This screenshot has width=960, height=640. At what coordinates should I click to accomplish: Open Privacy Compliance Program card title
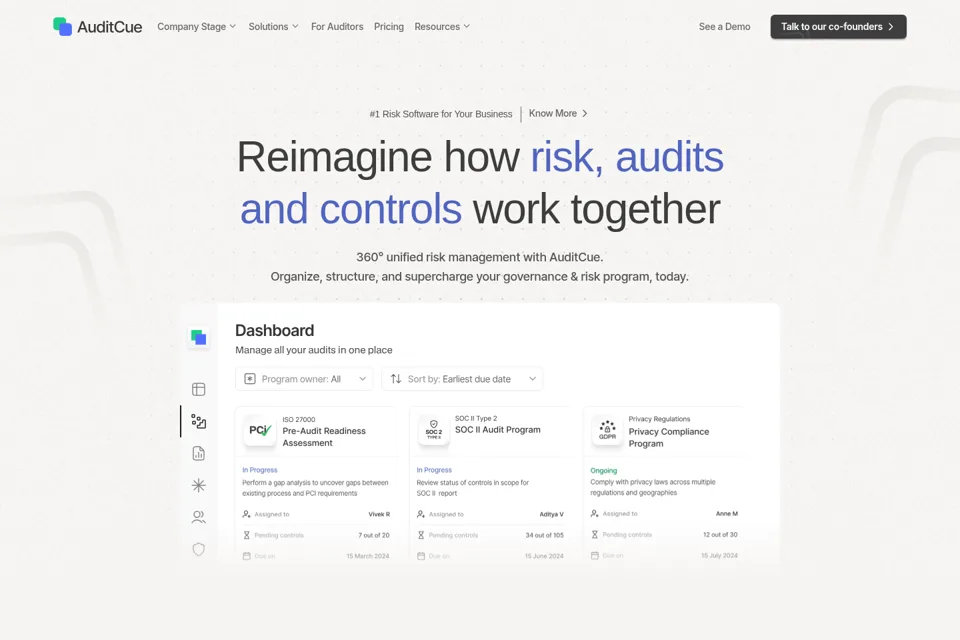[669, 437]
